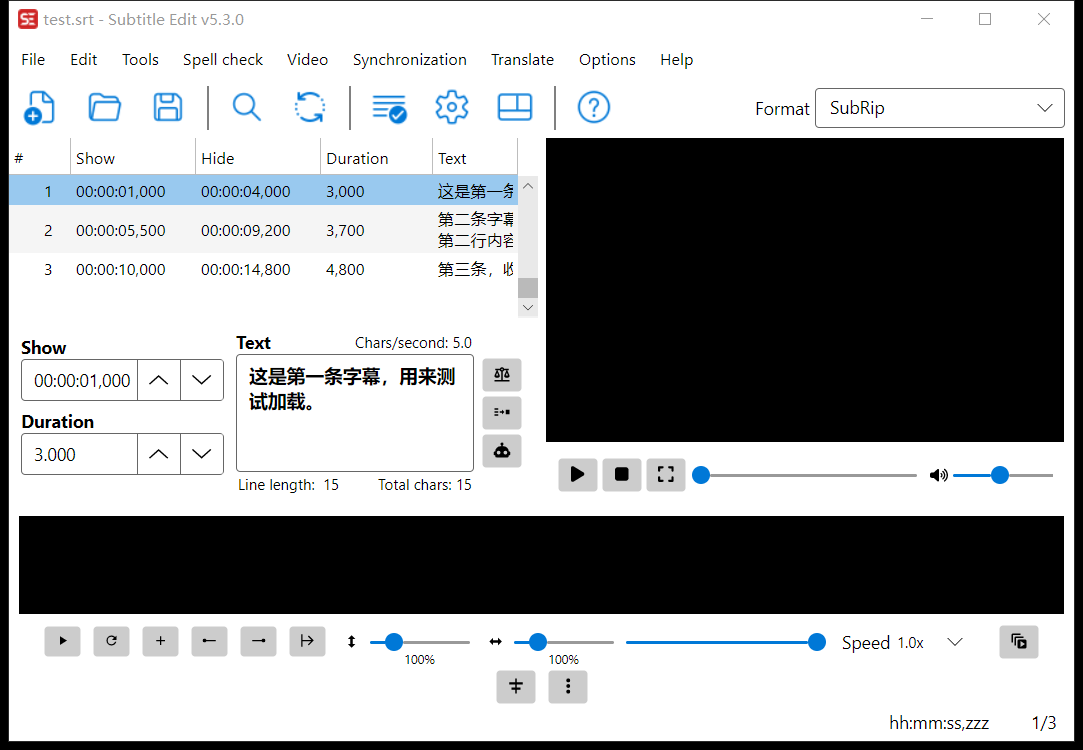Viewport: 1083px width, 750px height.
Task: Click the video position slider
Action: (805, 475)
